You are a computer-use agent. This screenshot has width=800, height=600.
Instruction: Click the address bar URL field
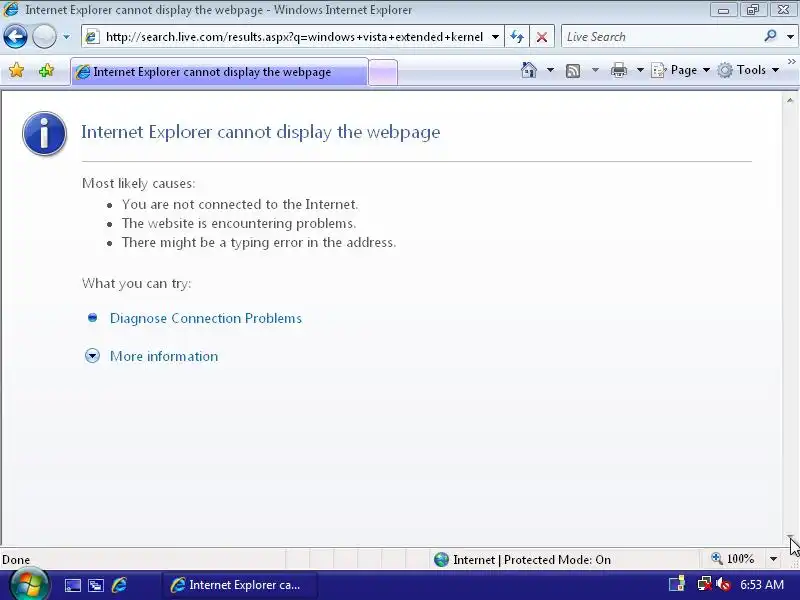(294, 37)
